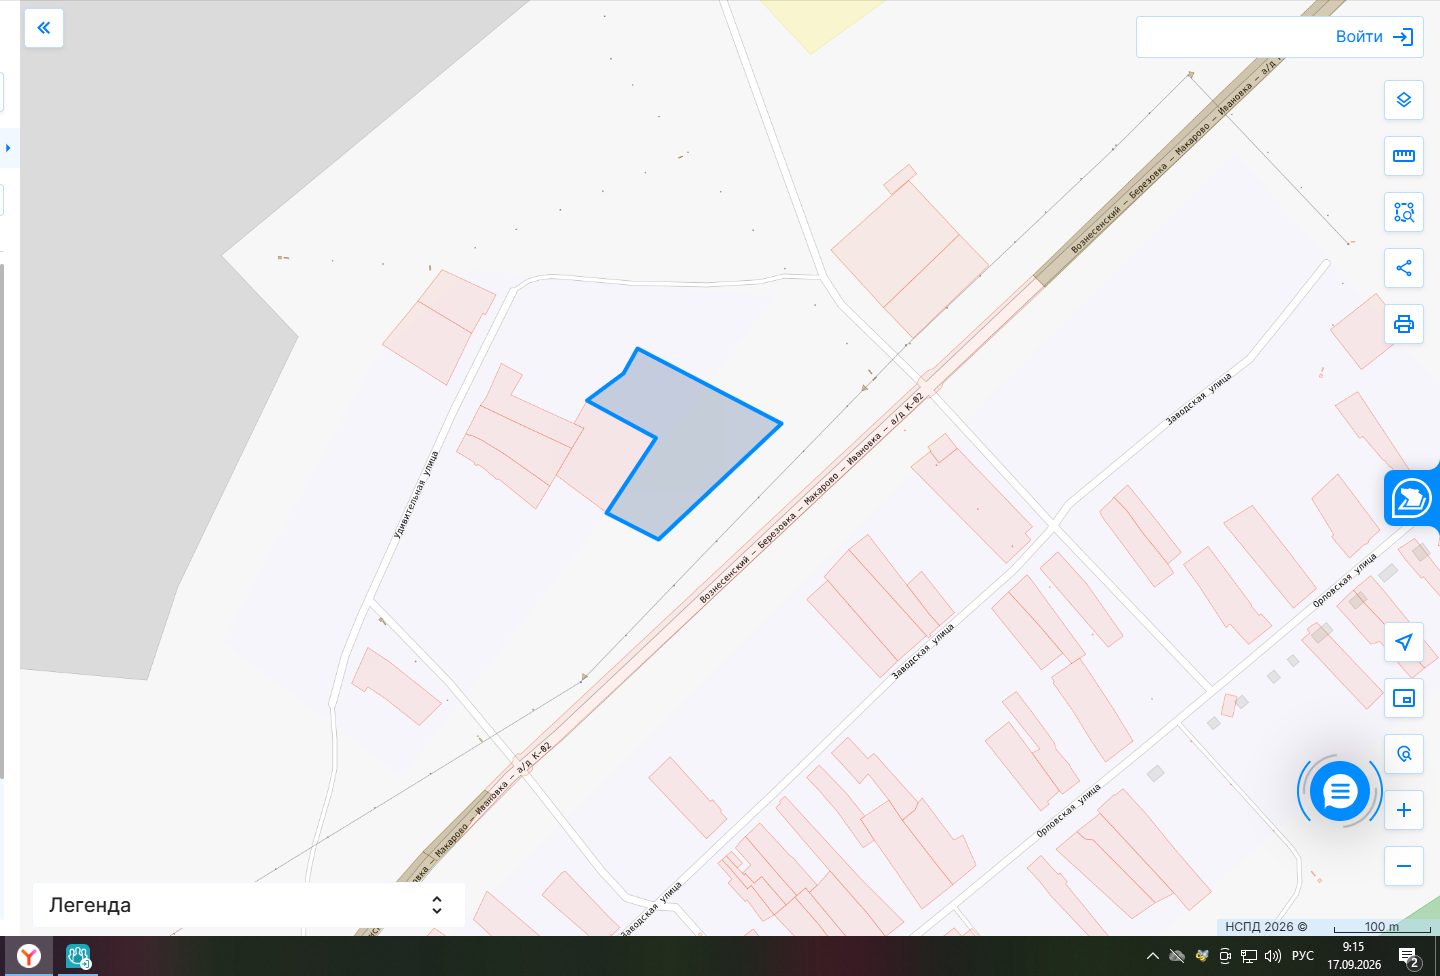Zoom in the map with plus
The height and width of the screenshot is (976, 1440).
(x=1404, y=810)
